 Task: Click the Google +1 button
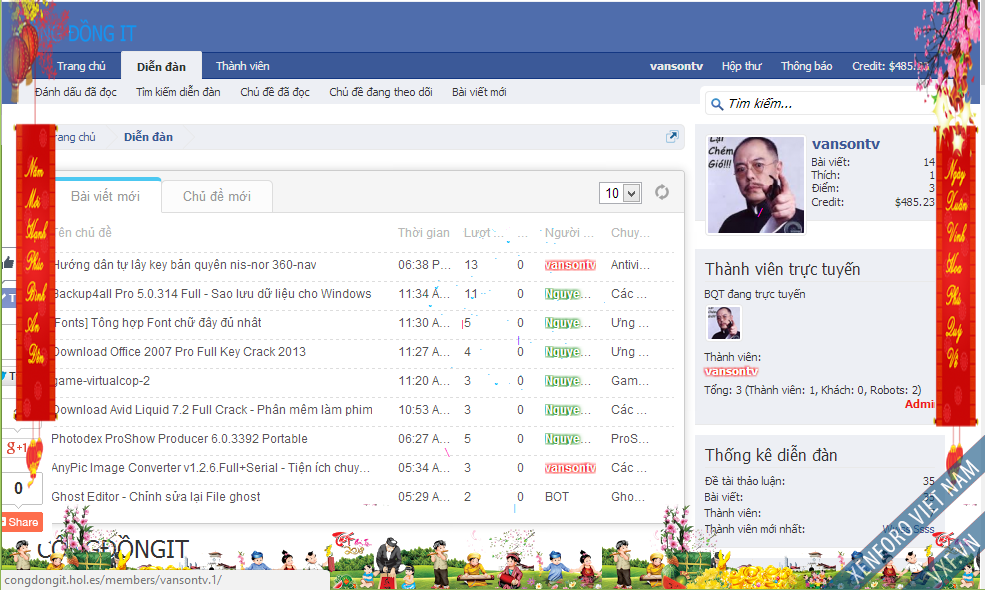16,447
